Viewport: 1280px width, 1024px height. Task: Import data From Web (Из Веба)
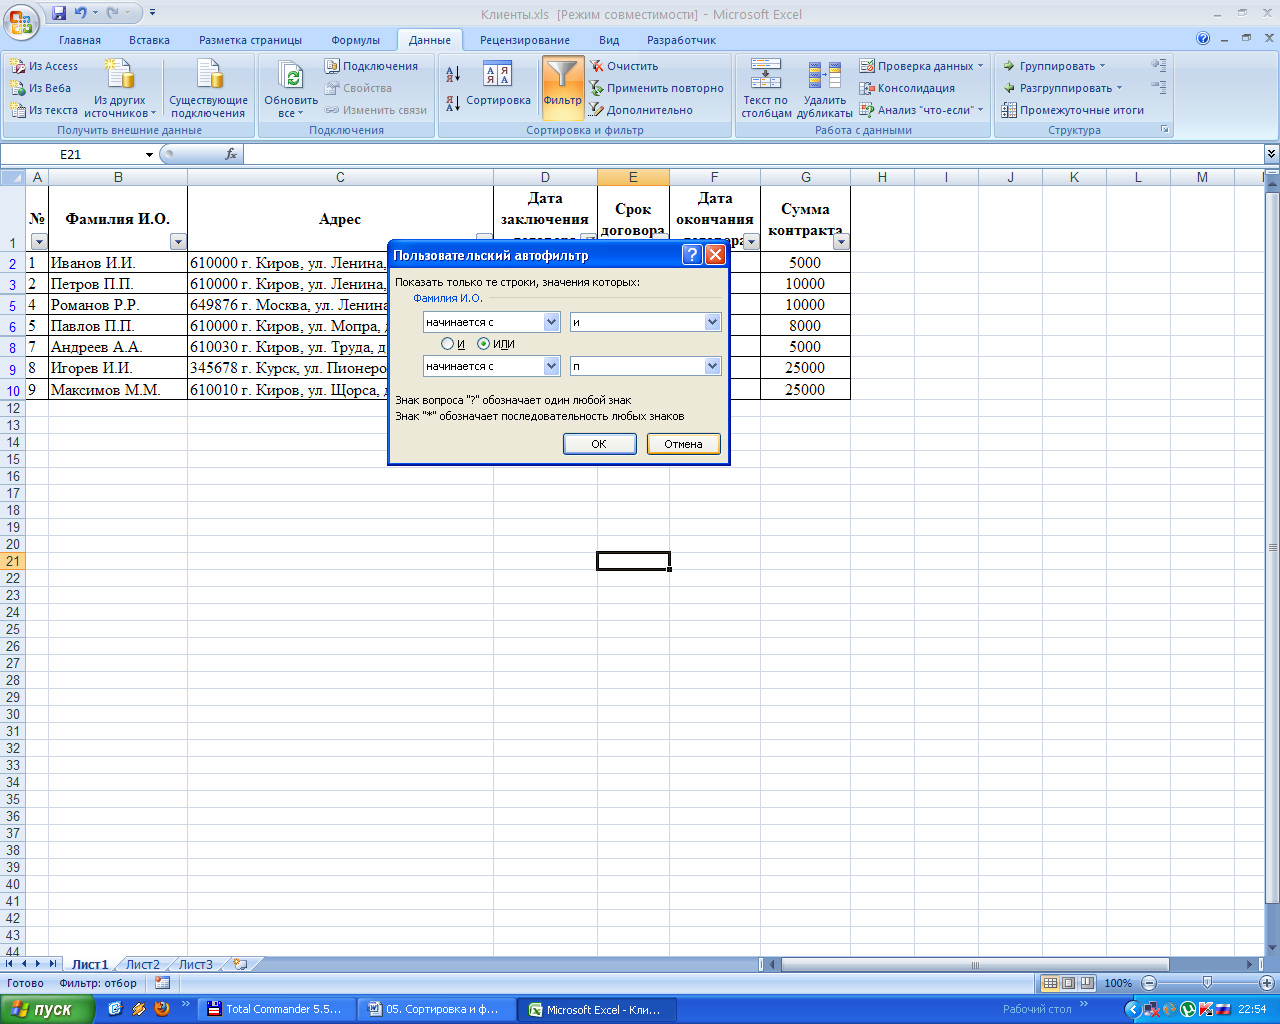pyautogui.click(x=41, y=88)
